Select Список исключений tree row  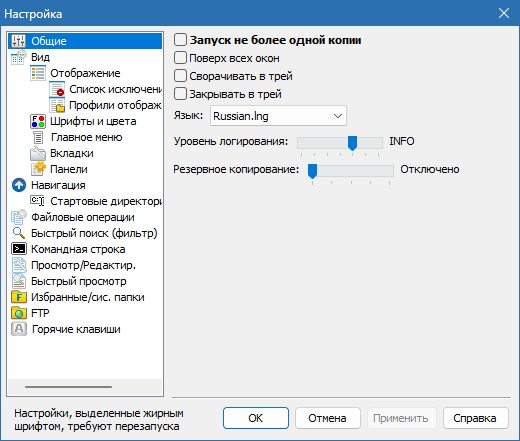[x=115, y=89]
